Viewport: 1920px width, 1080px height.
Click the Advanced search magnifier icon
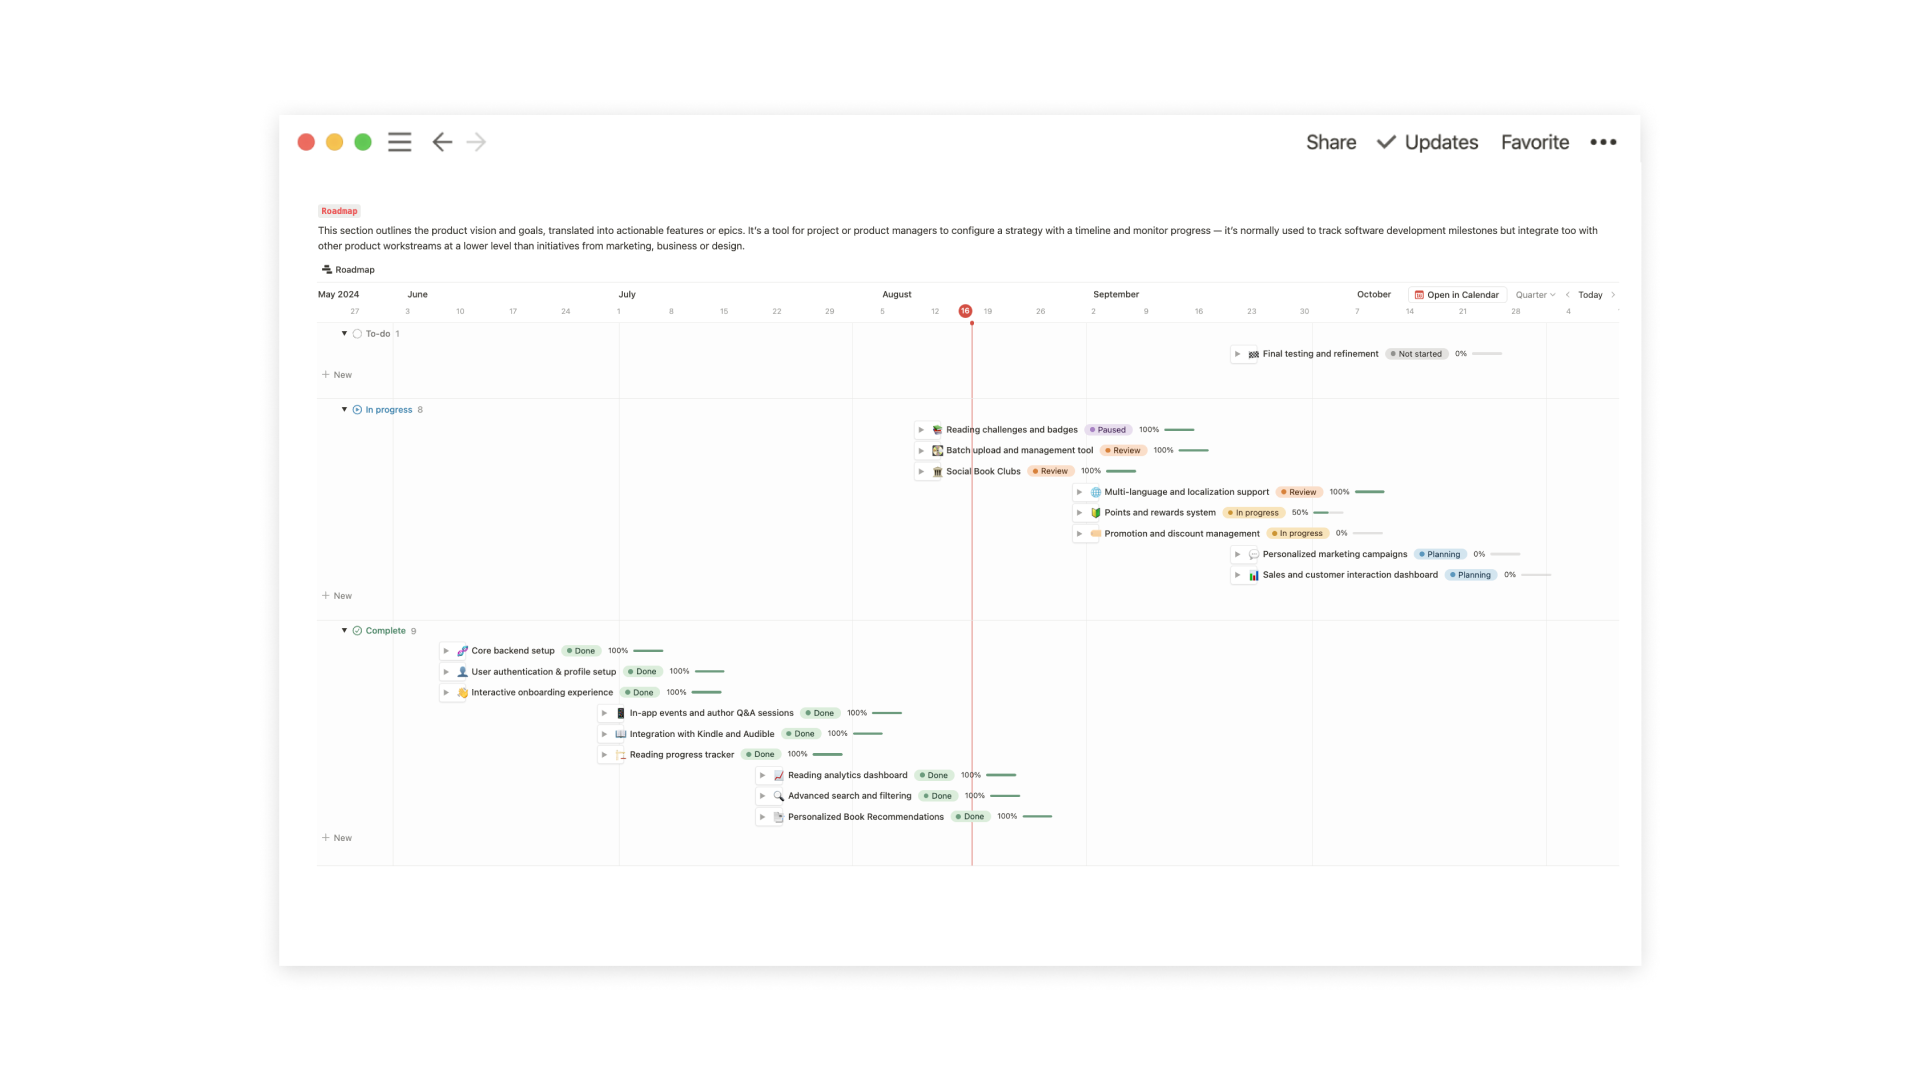pyautogui.click(x=778, y=796)
